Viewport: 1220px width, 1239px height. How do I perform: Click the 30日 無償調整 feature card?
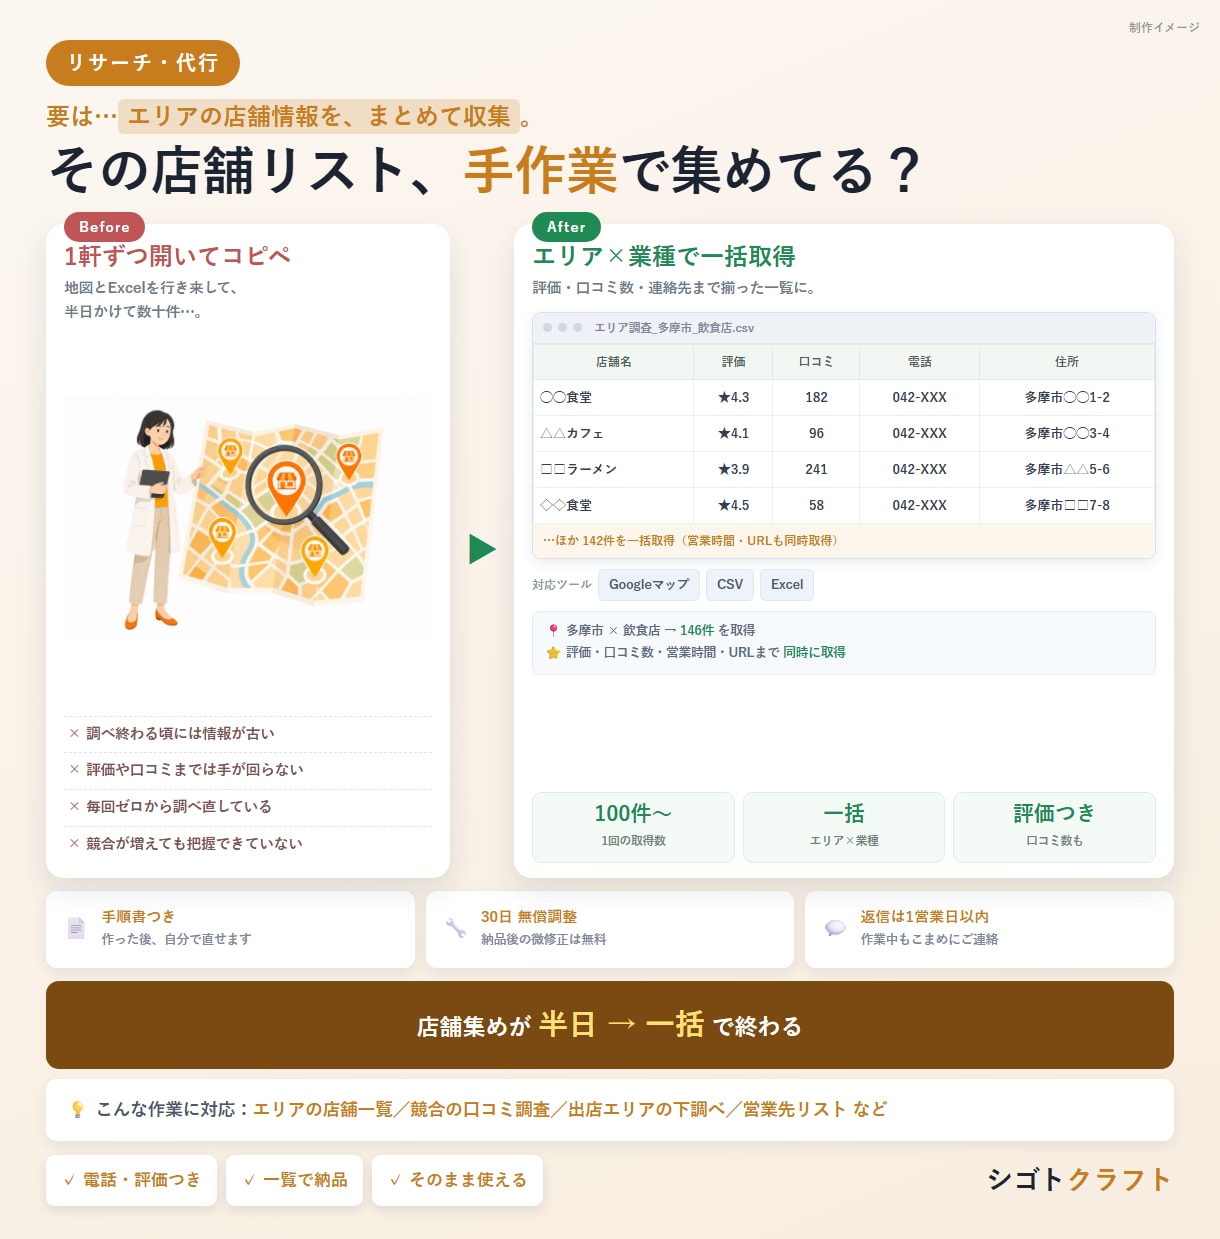610,929
